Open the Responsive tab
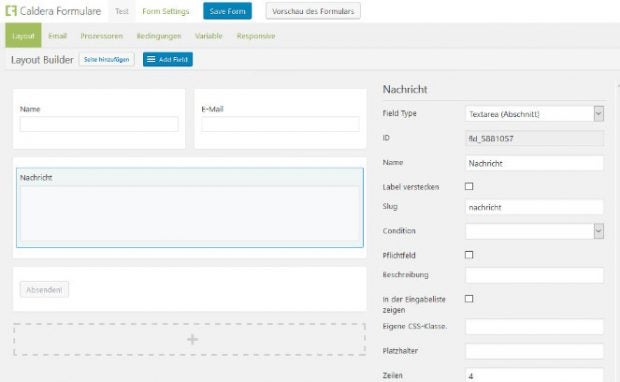 click(255, 36)
